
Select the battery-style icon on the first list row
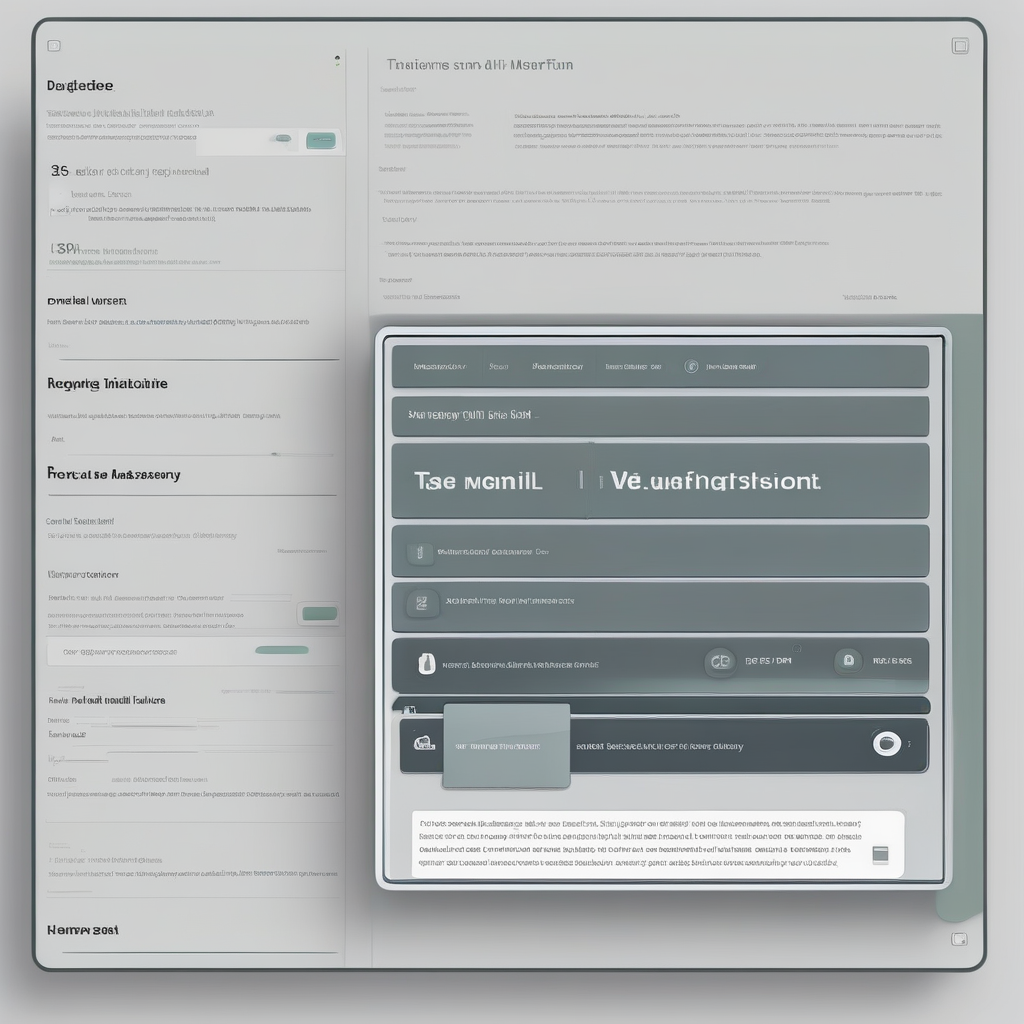(x=422, y=551)
